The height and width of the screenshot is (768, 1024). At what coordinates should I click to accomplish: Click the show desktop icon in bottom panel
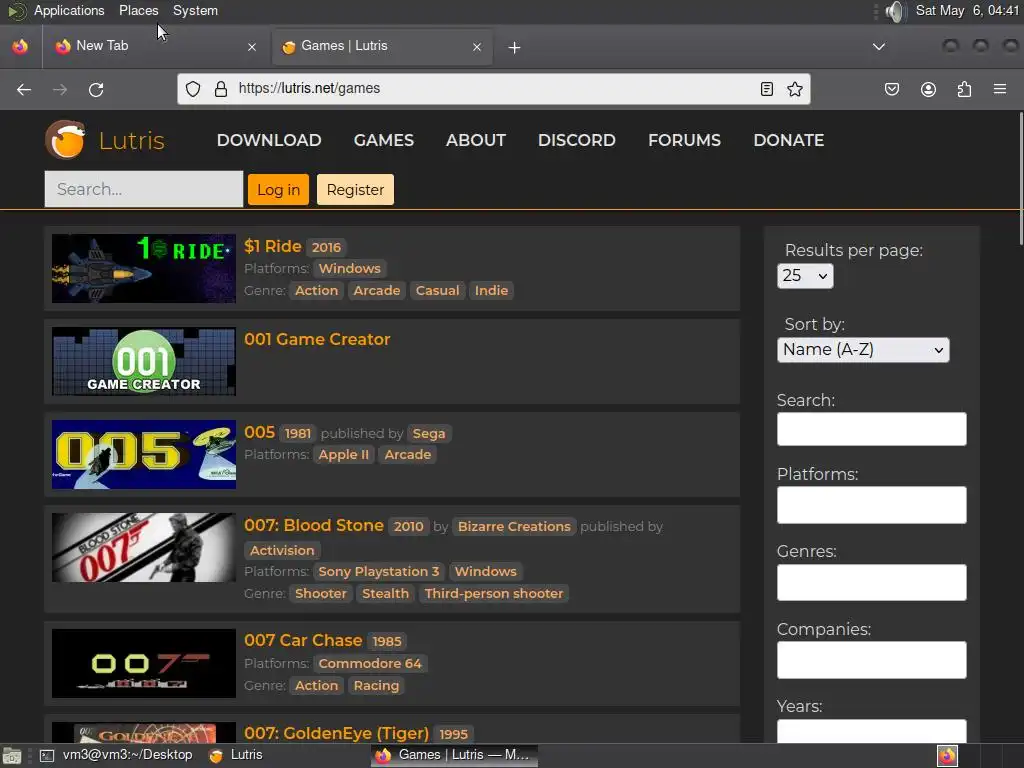tap(12, 756)
